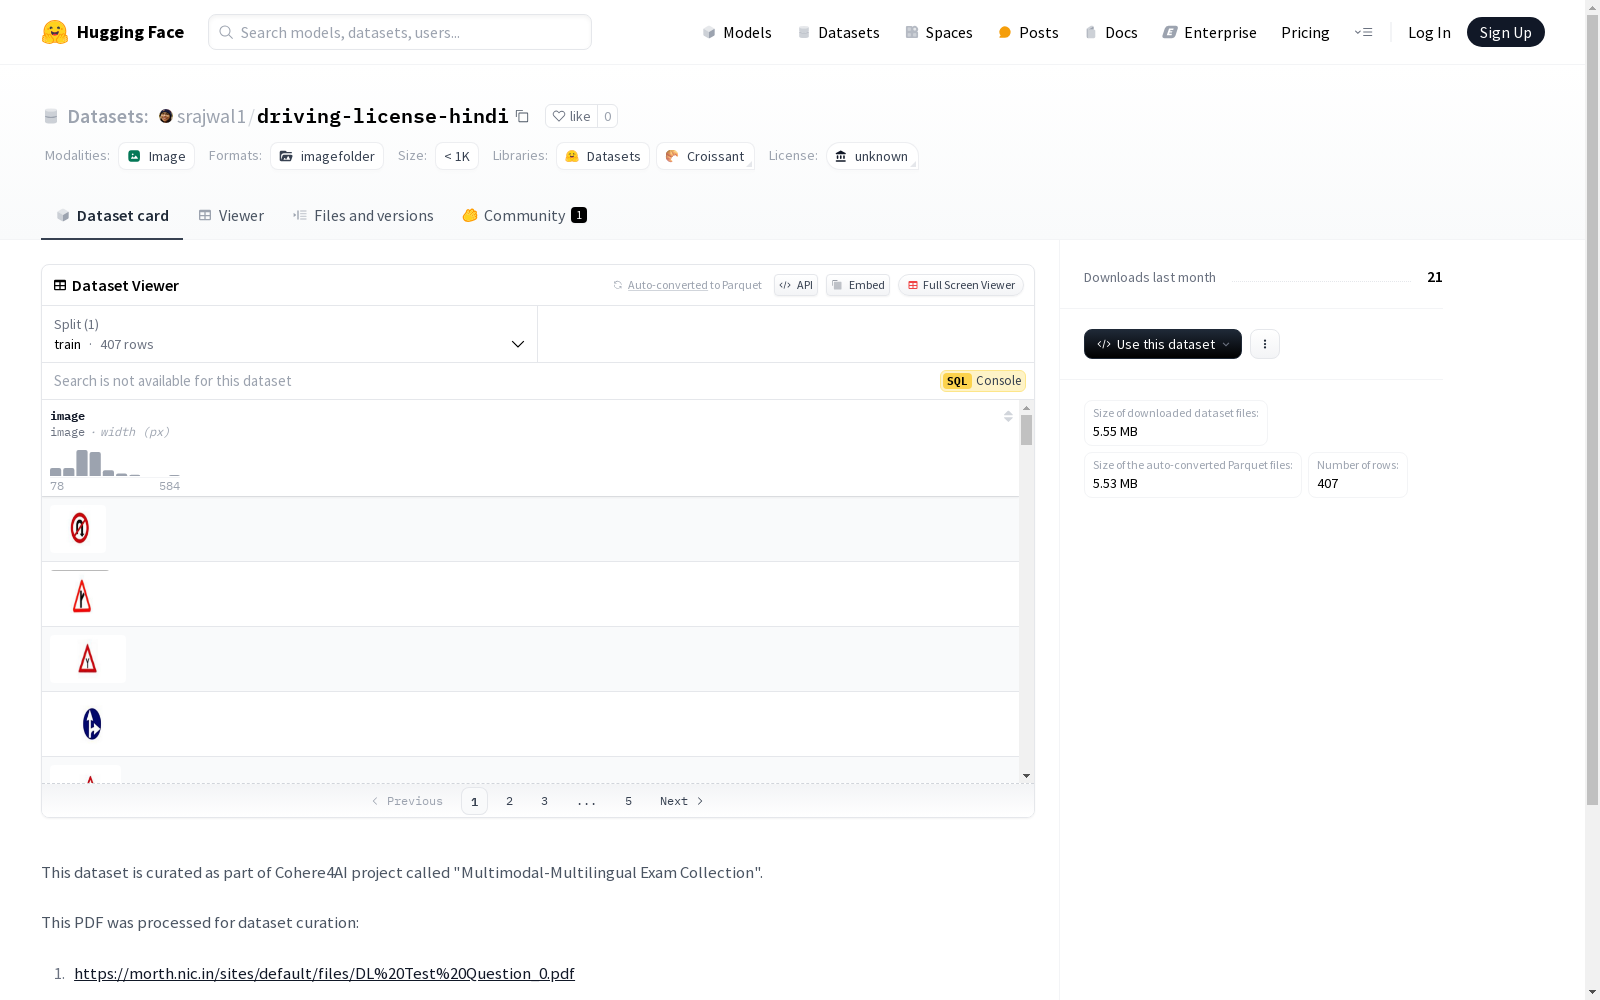This screenshot has width=1600, height=1000.
Task: Select the Datasets library tag
Action: click(603, 156)
